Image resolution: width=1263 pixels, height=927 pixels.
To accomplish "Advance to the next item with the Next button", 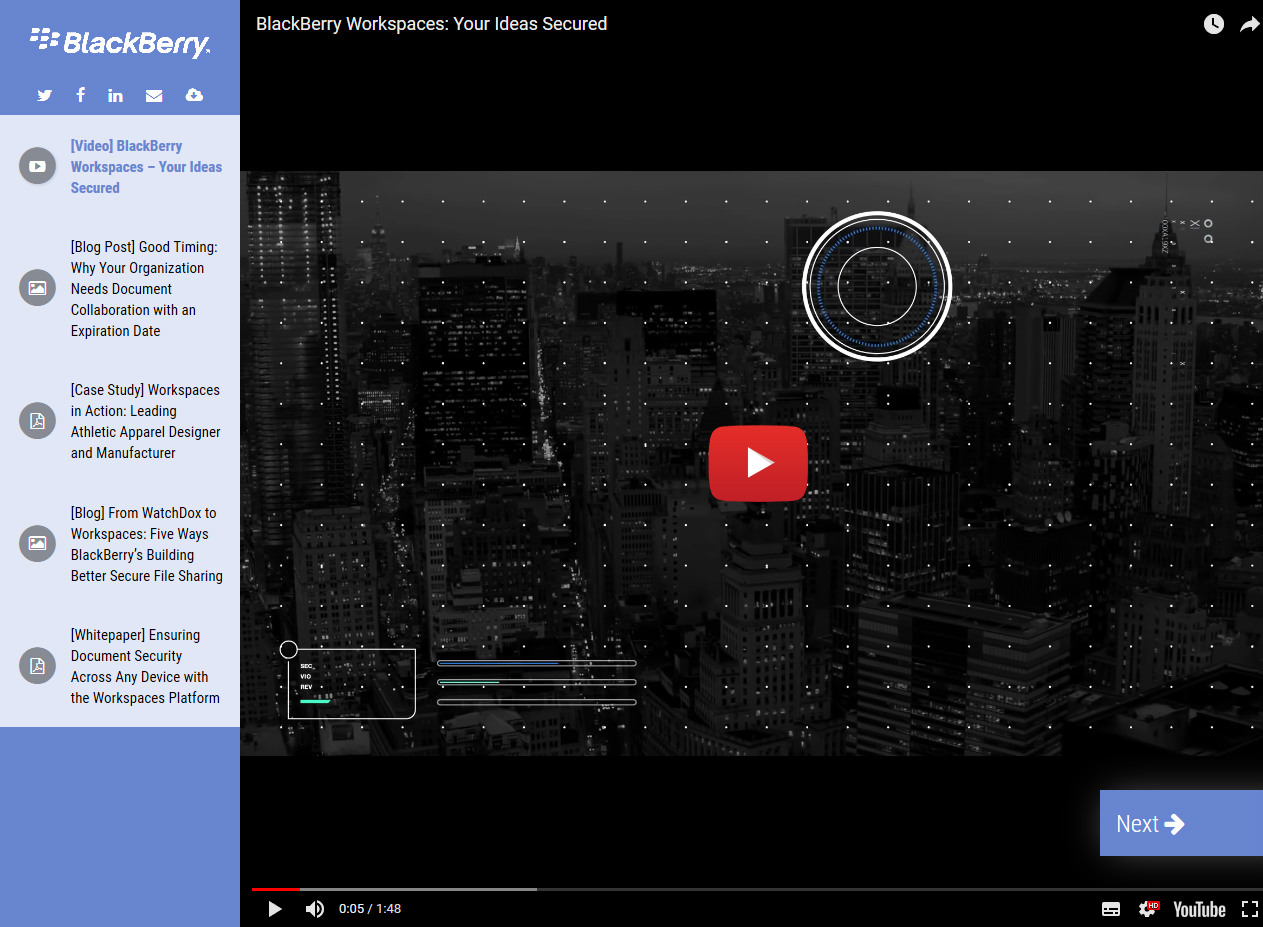I will pyautogui.click(x=1151, y=823).
